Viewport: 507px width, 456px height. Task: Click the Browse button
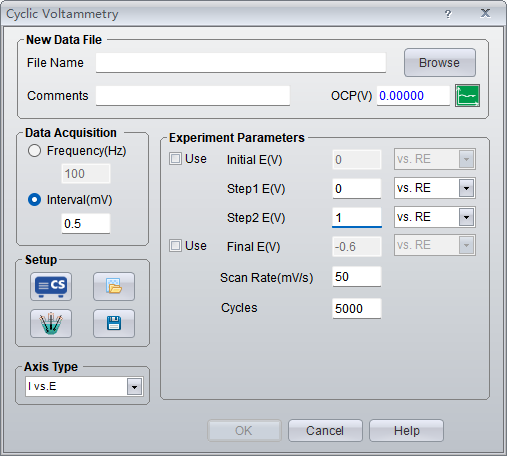click(440, 62)
